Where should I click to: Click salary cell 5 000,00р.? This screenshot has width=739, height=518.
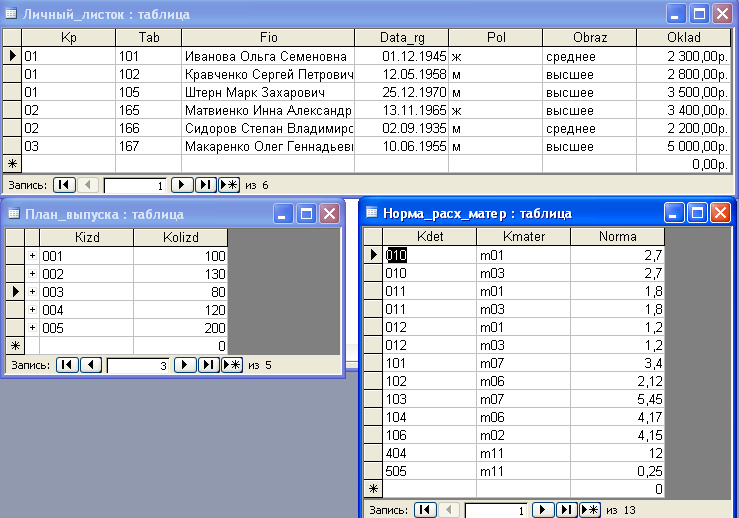[x=683, y=146]
